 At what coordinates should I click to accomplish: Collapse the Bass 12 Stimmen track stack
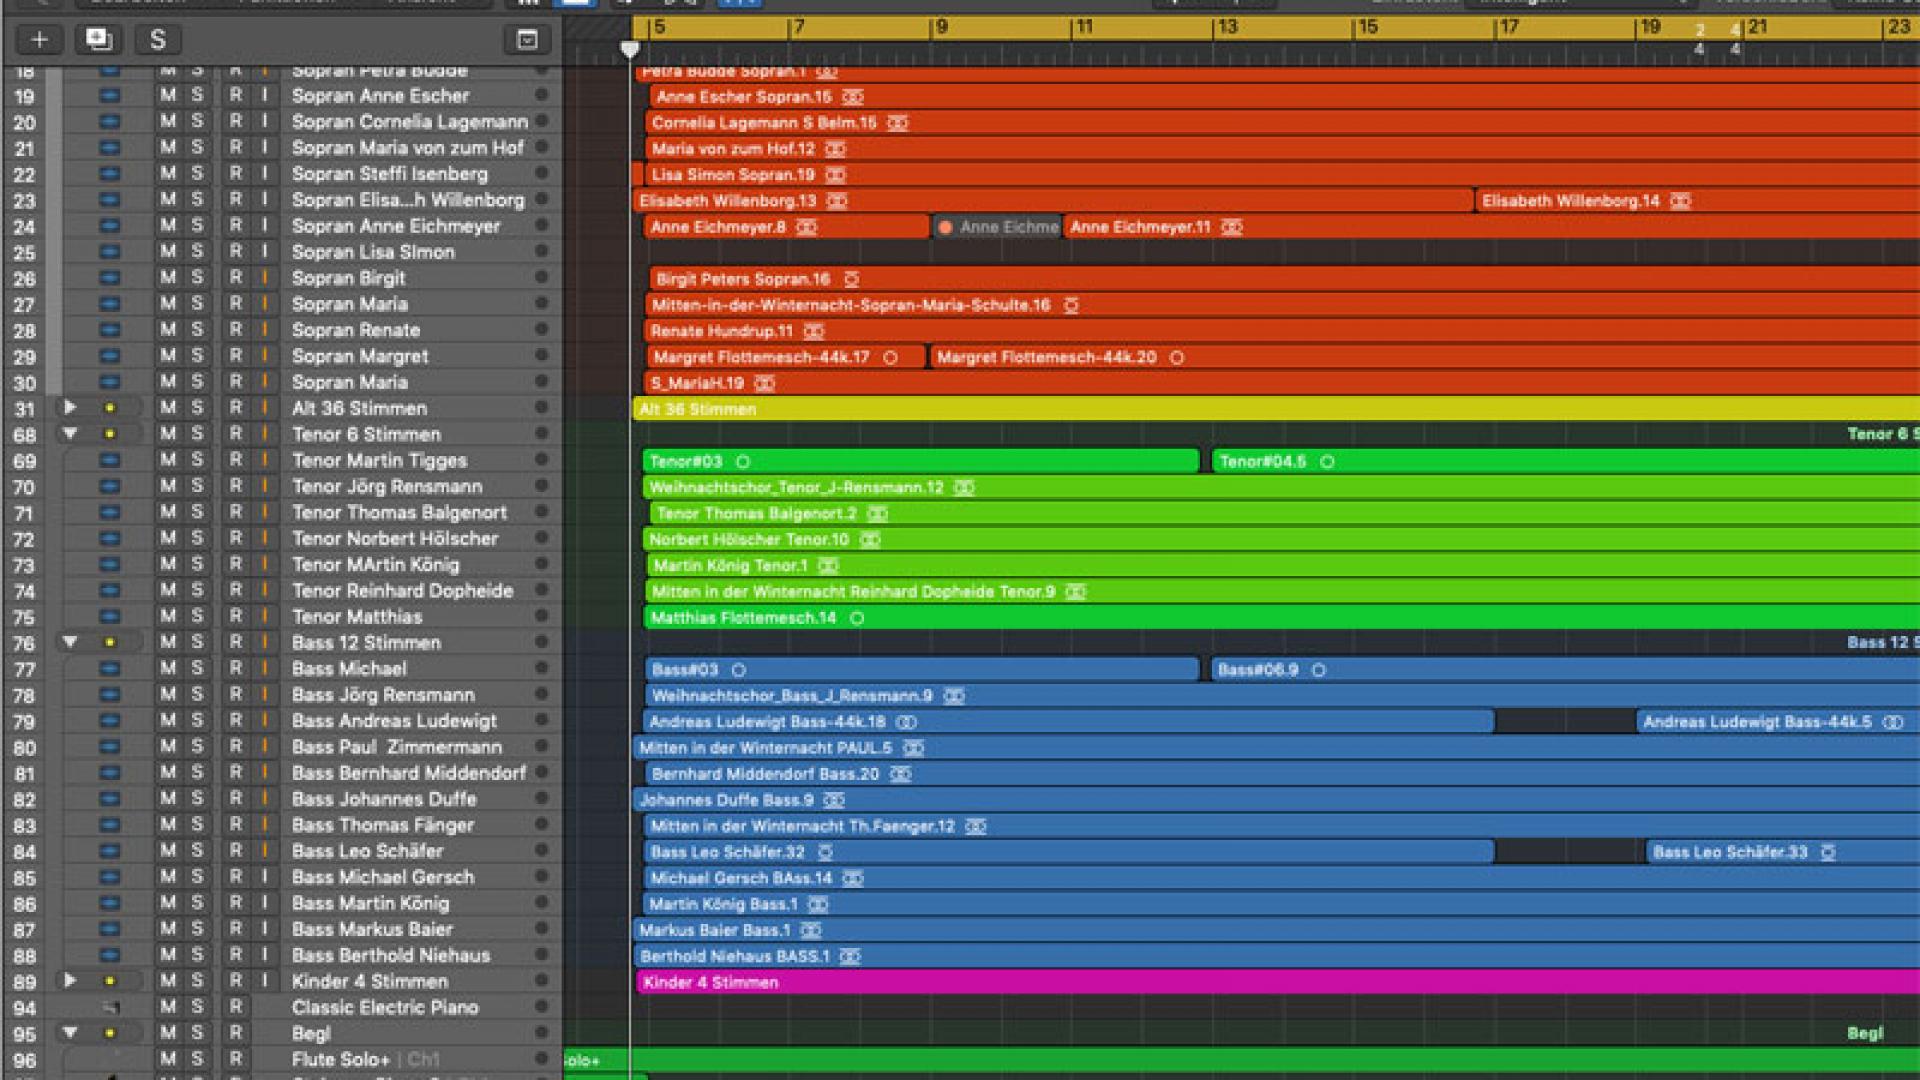pos(69,642)
